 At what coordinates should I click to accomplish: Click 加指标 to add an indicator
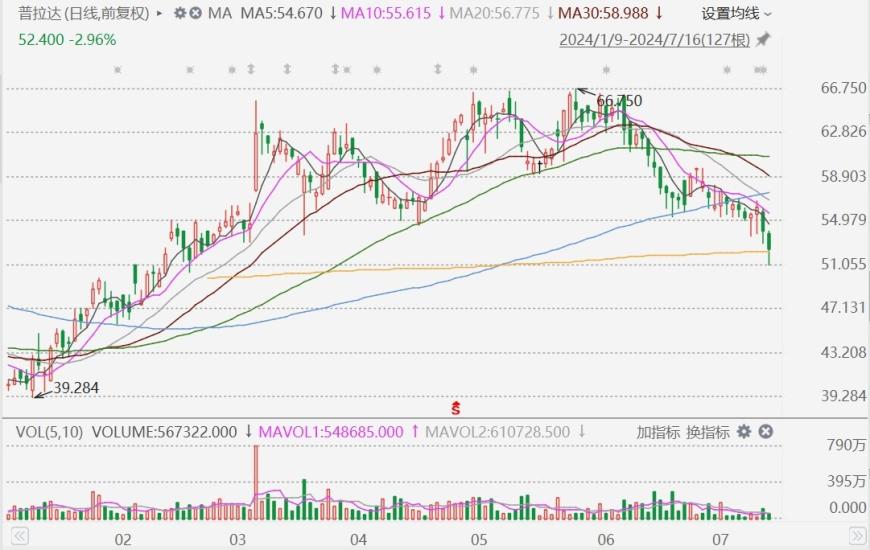(x=658, y=432)
